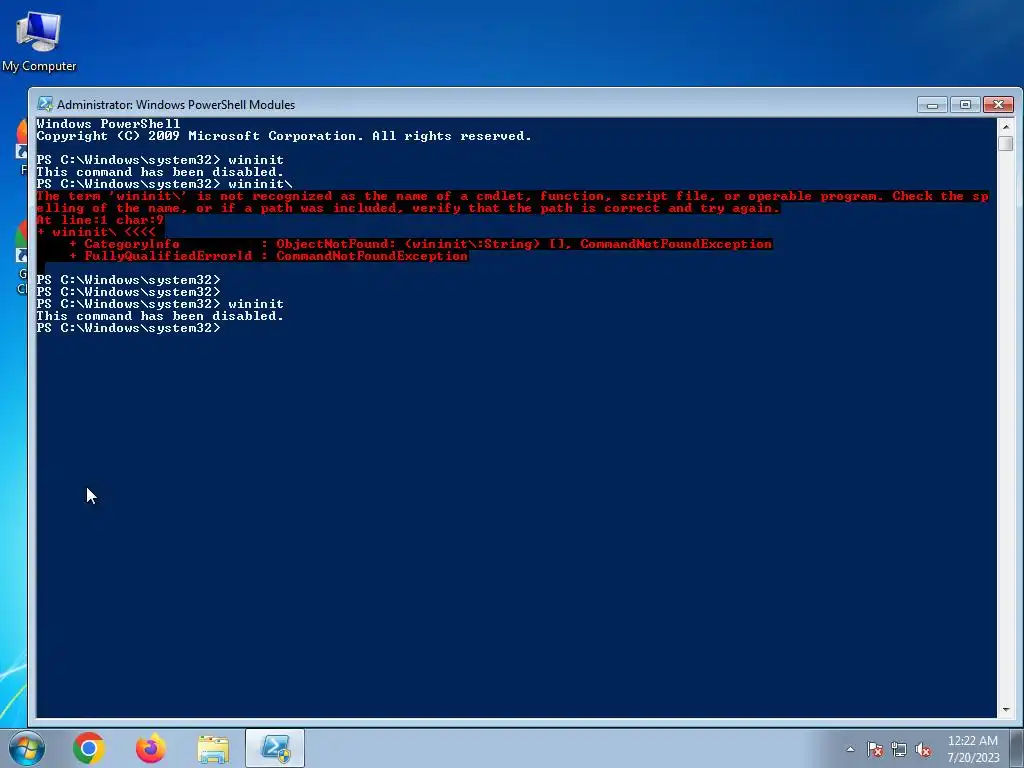This screenshot has height=768, width=1024.
Task: Click the 'CategoryInfo' error line
Action: click(x=421, y=244)
